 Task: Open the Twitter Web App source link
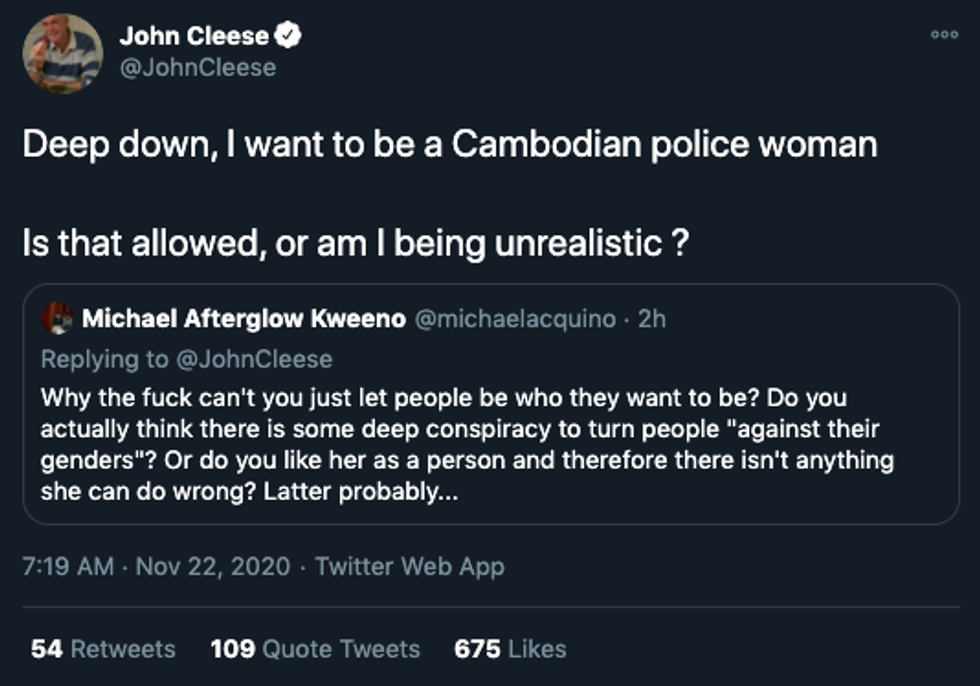409,567
